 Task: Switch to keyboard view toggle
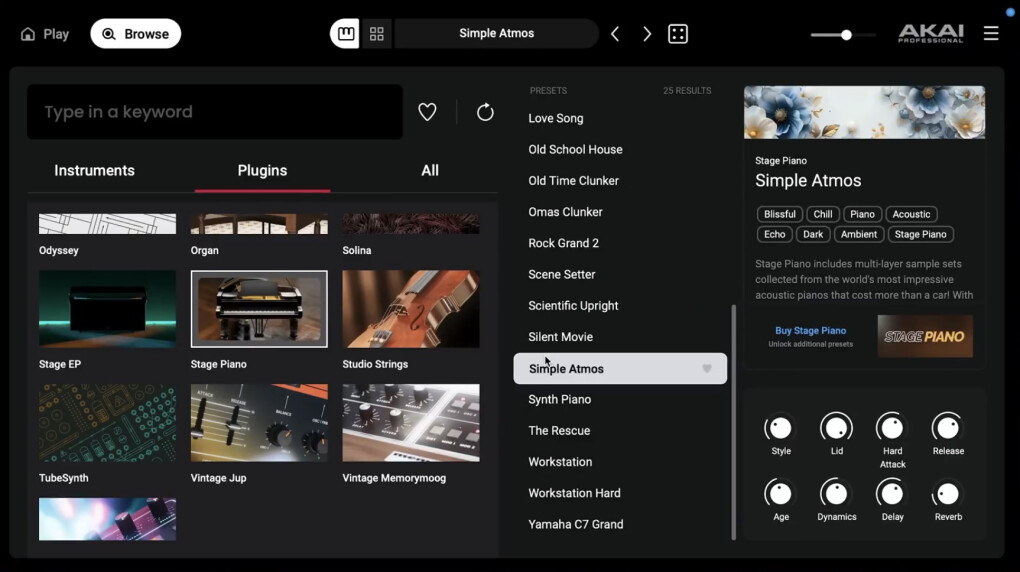345,34
